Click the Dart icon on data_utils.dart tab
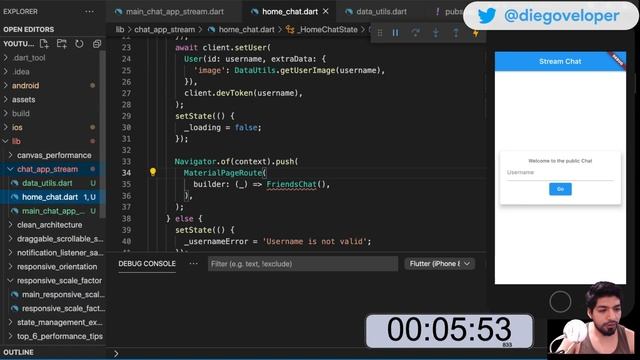Image resolution: width=640 pixels, height=360 pixels. tap(349, 12)
